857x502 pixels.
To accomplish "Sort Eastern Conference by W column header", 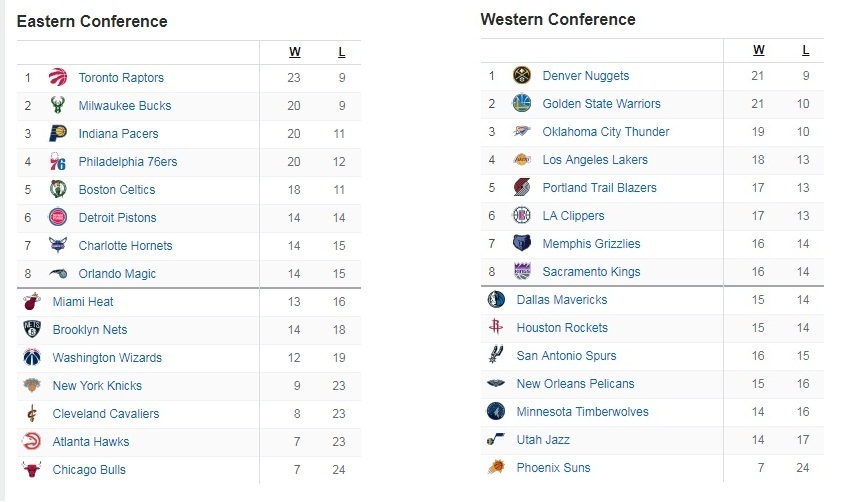I will pos(295,52).
